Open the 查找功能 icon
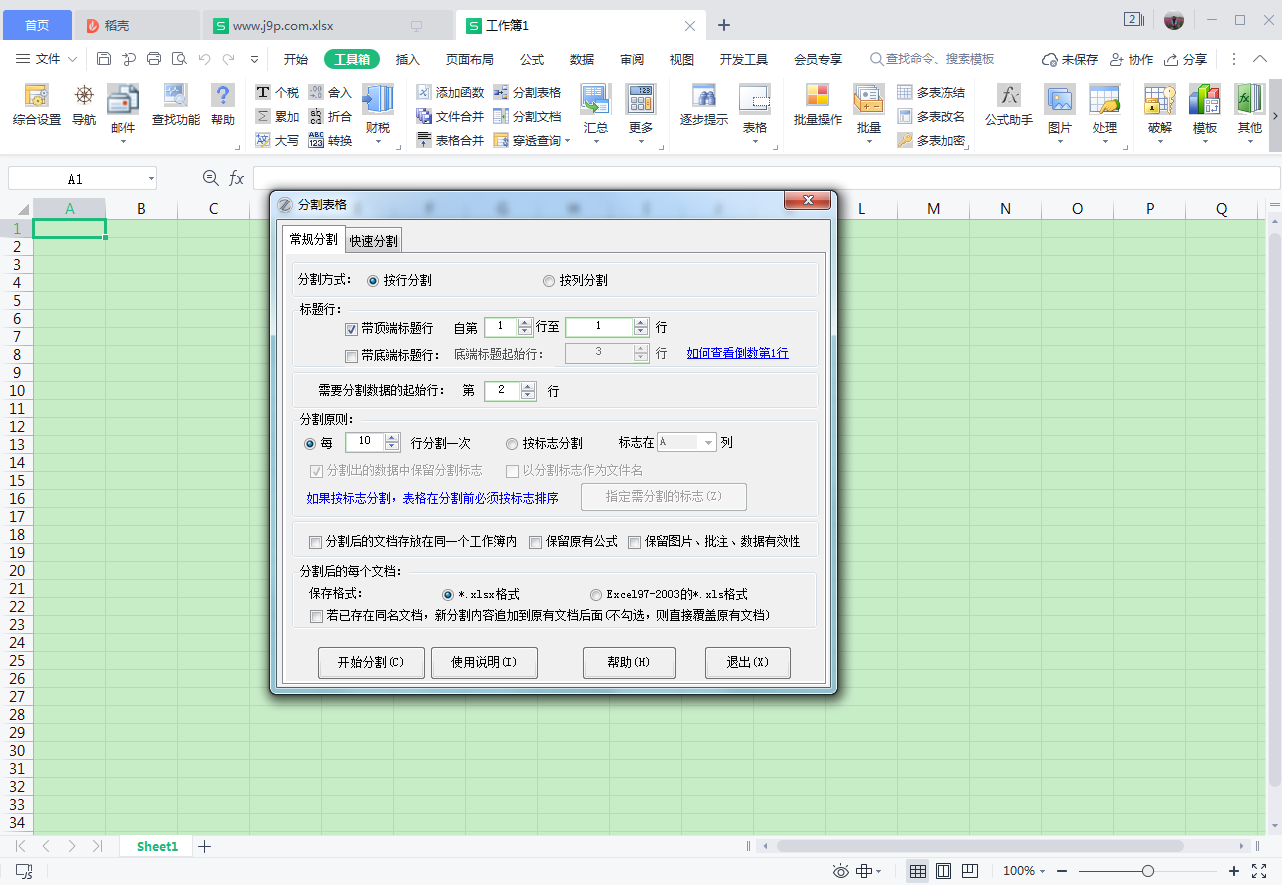 click(176, 107)
